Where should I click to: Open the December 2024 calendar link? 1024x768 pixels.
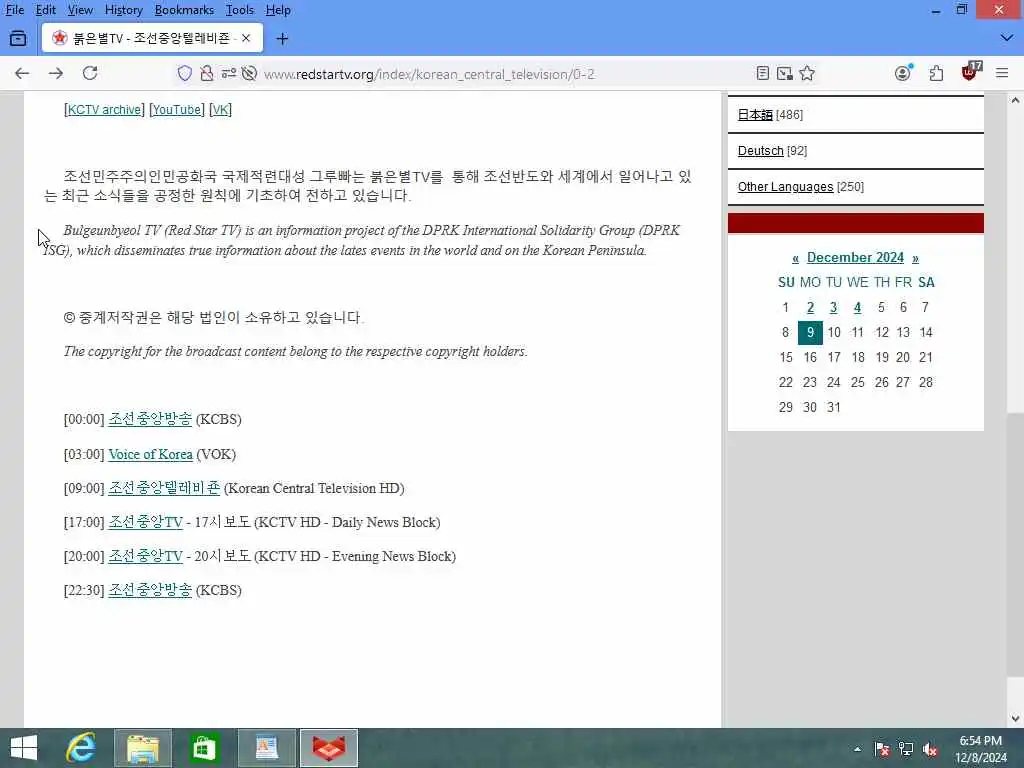tap(856, 257)
